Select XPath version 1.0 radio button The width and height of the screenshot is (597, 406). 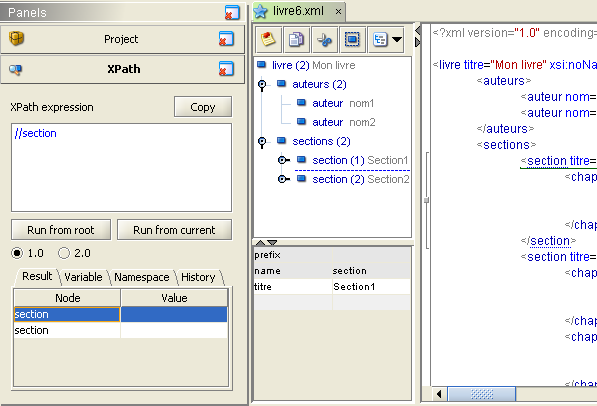click(17, 253)
